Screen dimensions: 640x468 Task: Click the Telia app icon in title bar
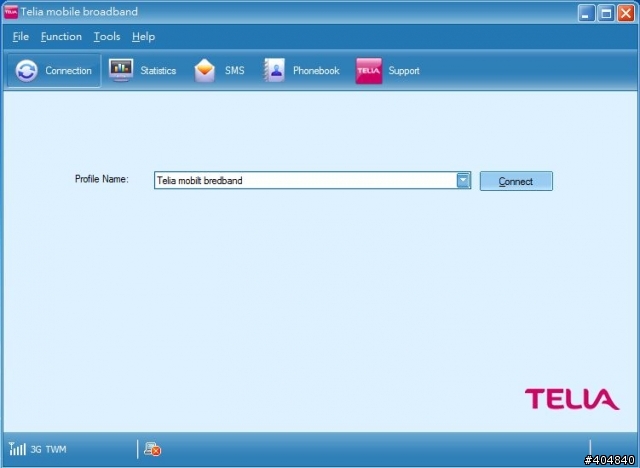coord(11,12)
